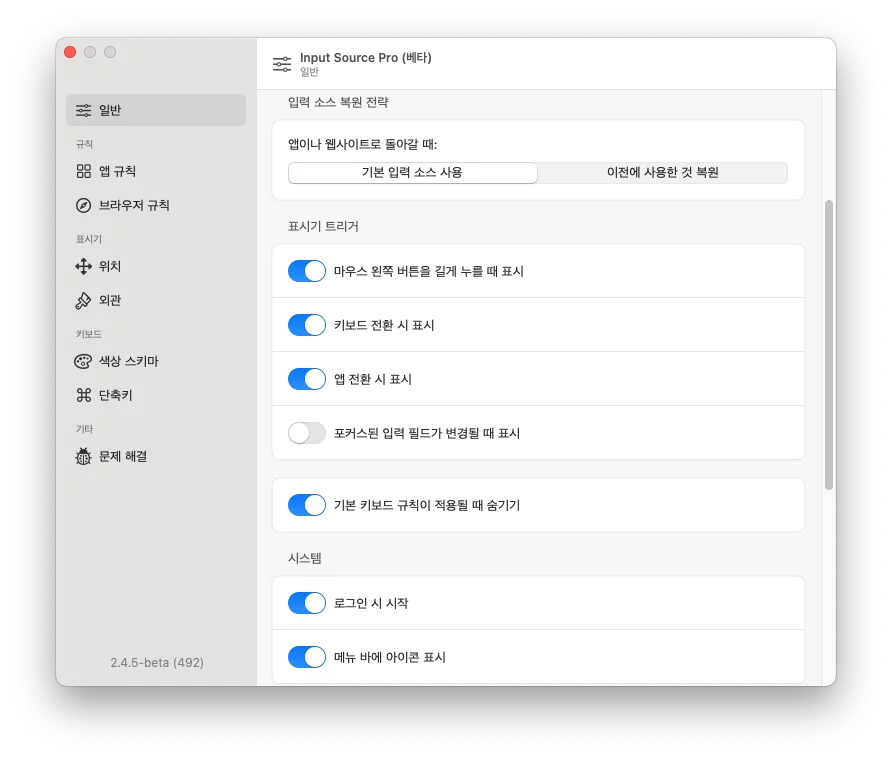892x760 pixels.
Task: Disable 키보드 전환 시 표시 switch
Action: [x=307, y=325]
